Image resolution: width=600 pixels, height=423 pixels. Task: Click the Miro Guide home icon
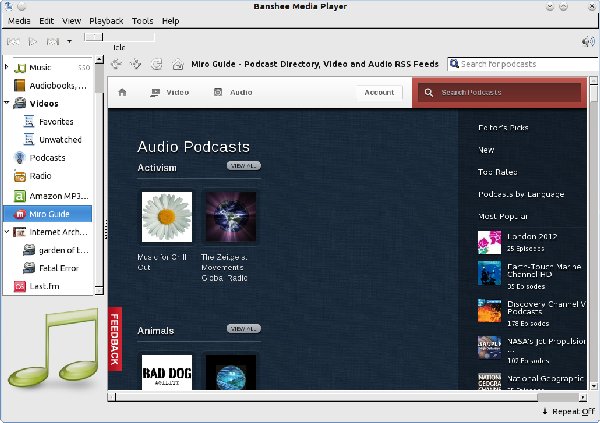[x=122, y=92]
